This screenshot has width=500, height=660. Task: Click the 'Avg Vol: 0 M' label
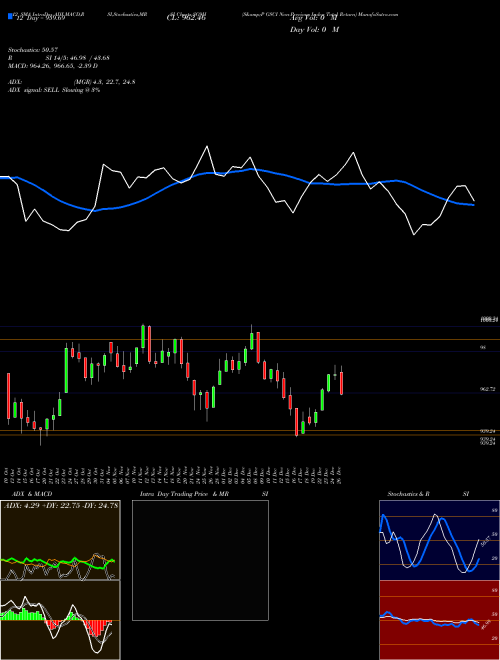313,19
